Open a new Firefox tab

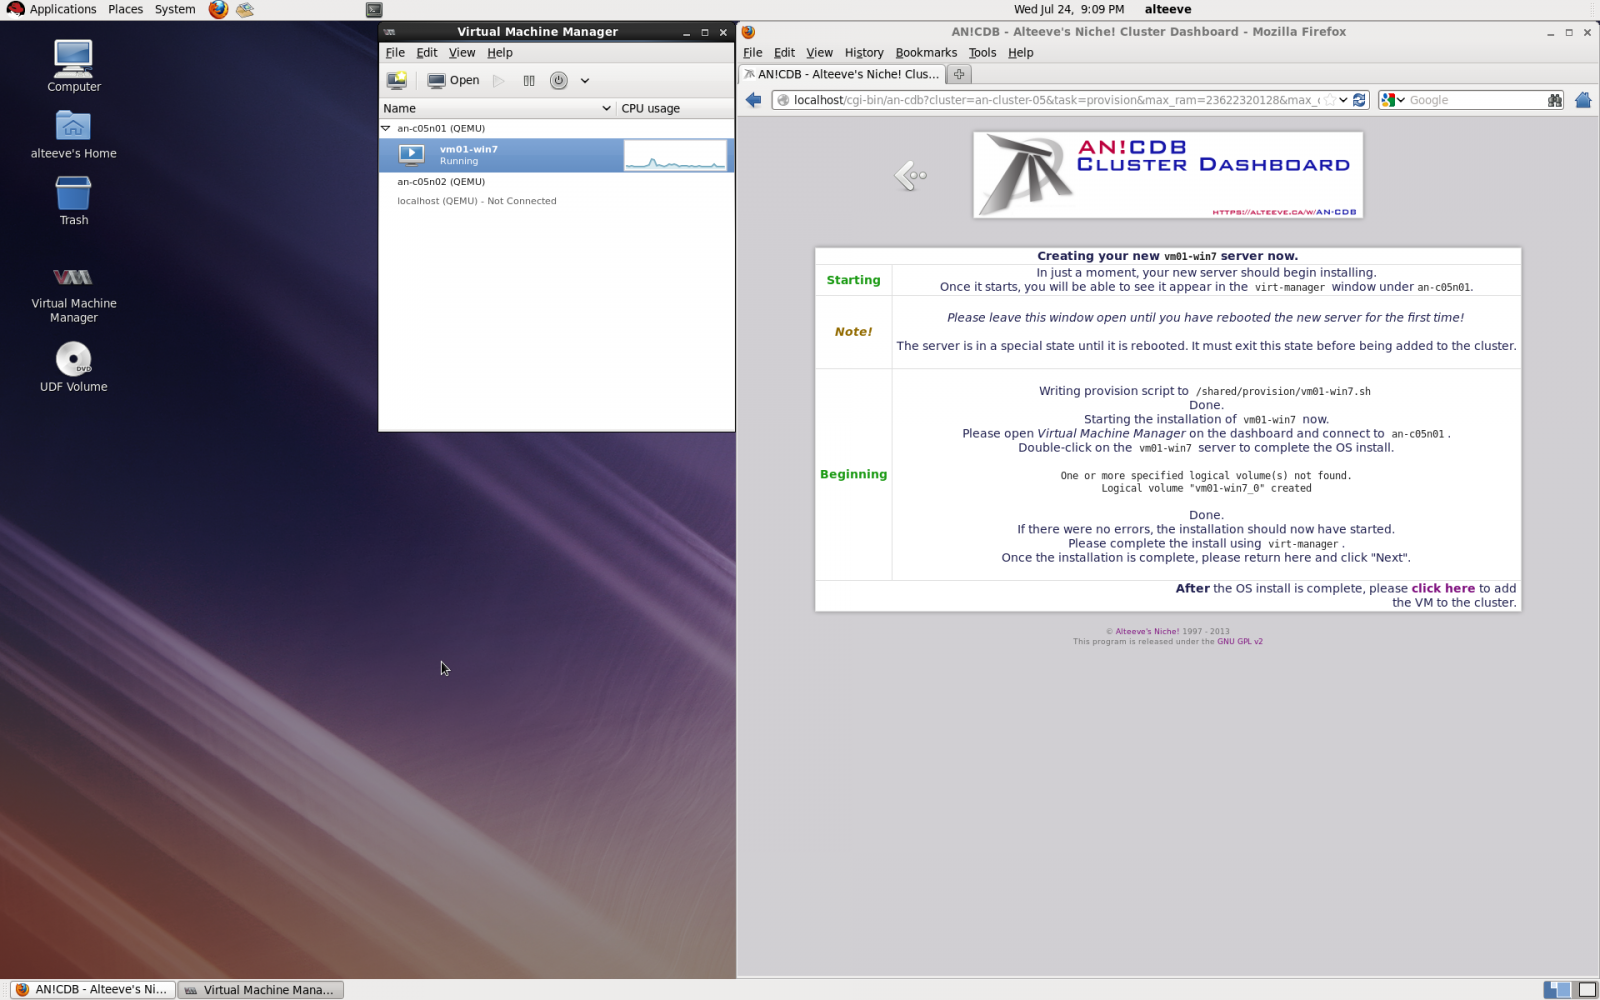tap(958, 74)
